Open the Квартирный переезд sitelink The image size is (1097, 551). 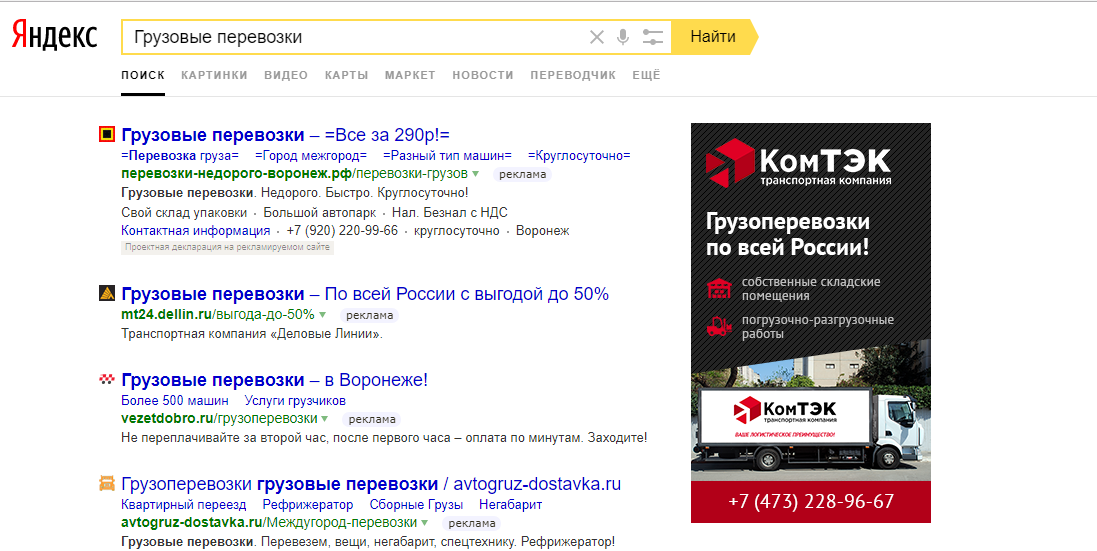[x=183, y=505]
